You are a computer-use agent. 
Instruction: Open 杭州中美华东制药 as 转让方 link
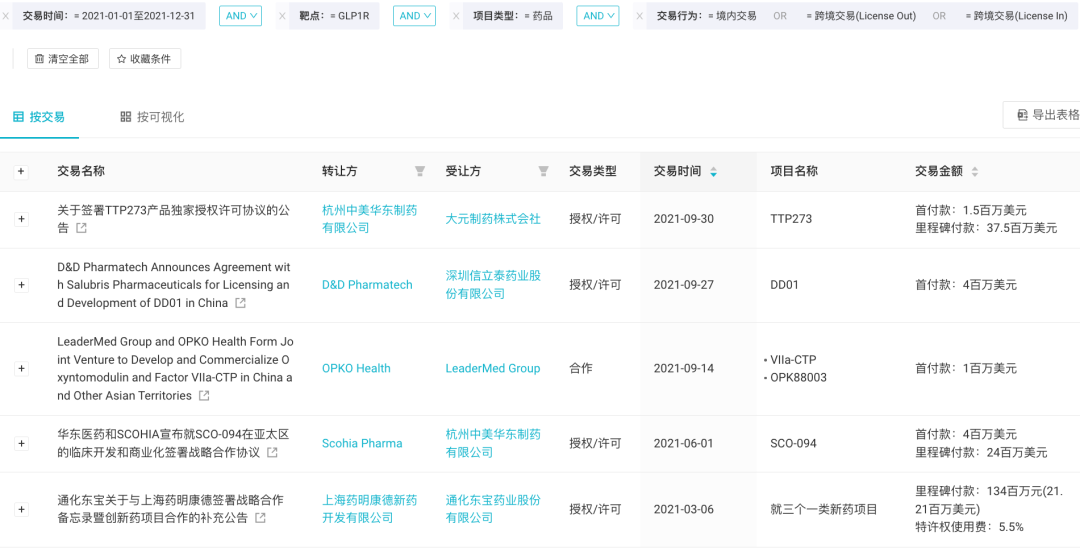370,219
